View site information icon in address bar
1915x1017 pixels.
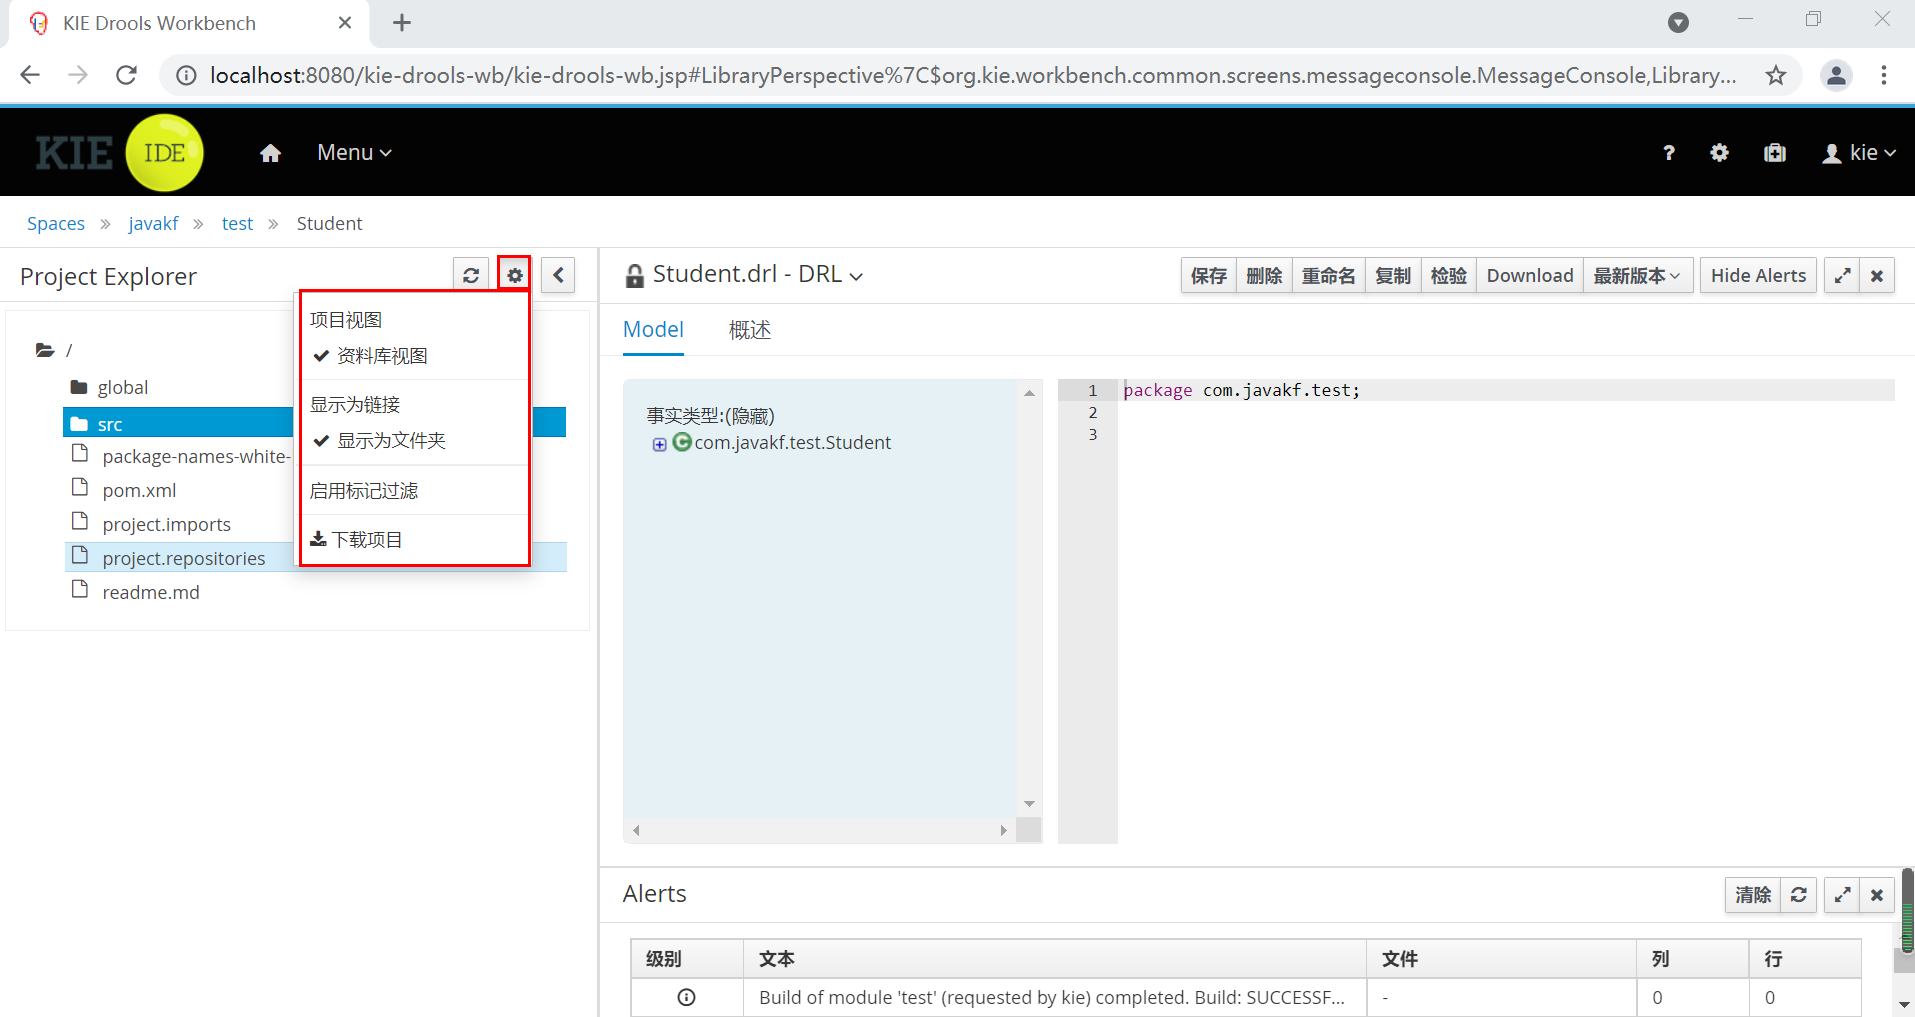point(186,75)
